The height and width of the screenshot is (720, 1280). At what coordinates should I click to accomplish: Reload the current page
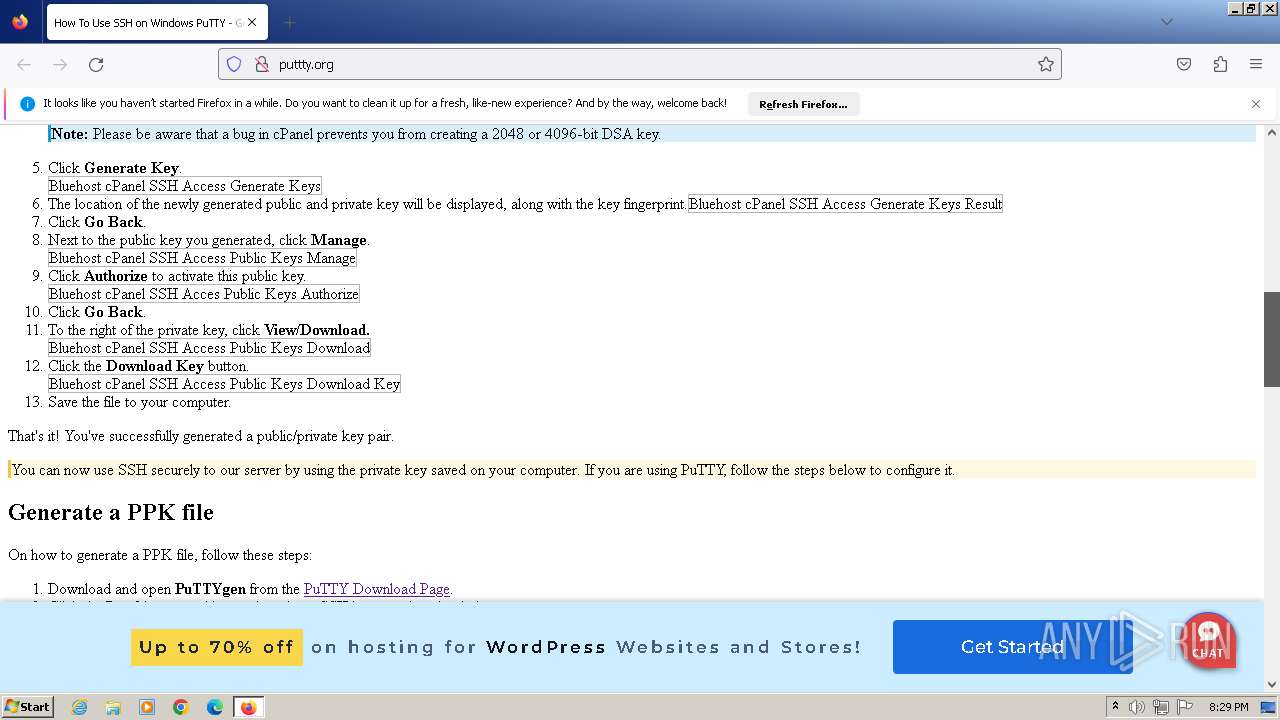(x=96, y=64)
